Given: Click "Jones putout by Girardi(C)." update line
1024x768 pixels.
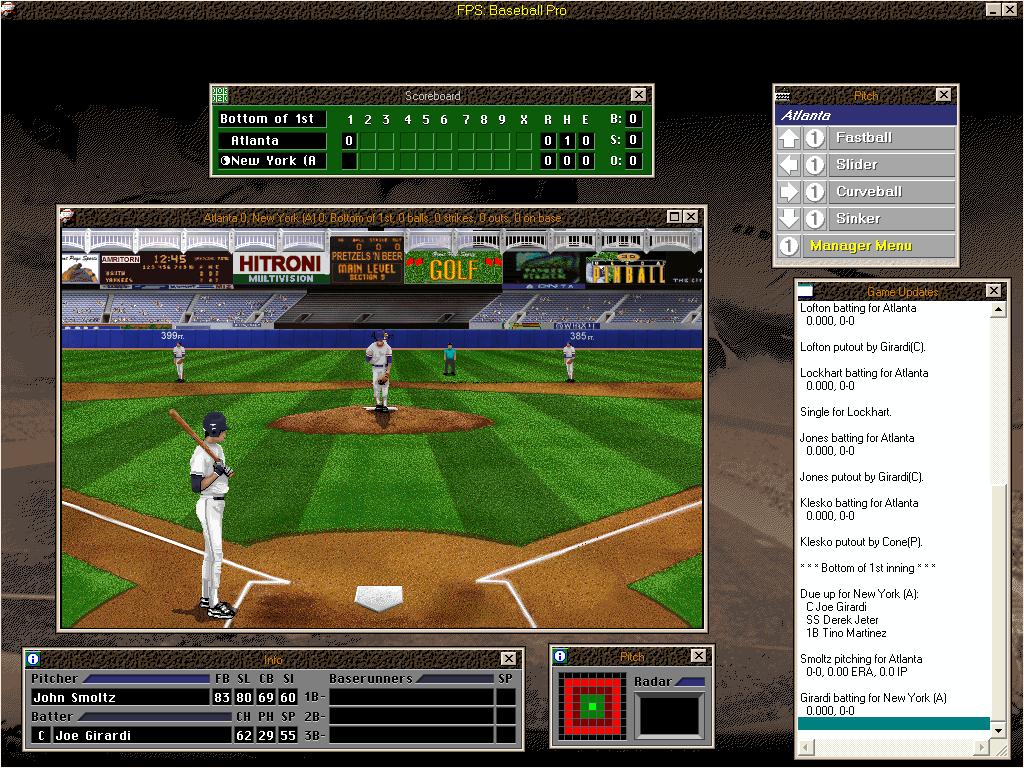Looking at the screenshot, I should pos(861,477).
